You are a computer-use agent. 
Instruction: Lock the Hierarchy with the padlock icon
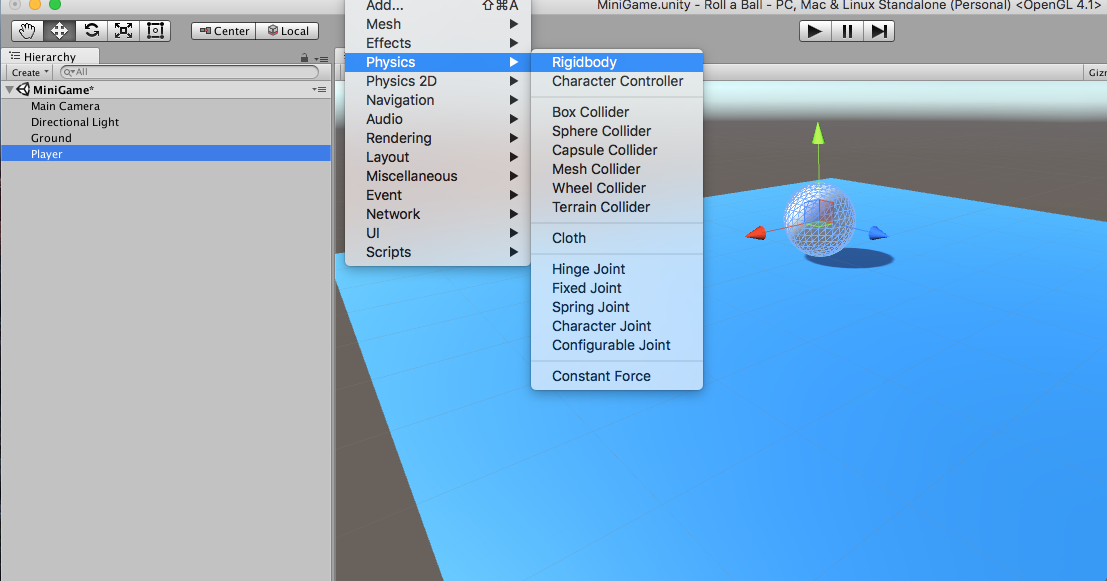[x=305, y=57]
